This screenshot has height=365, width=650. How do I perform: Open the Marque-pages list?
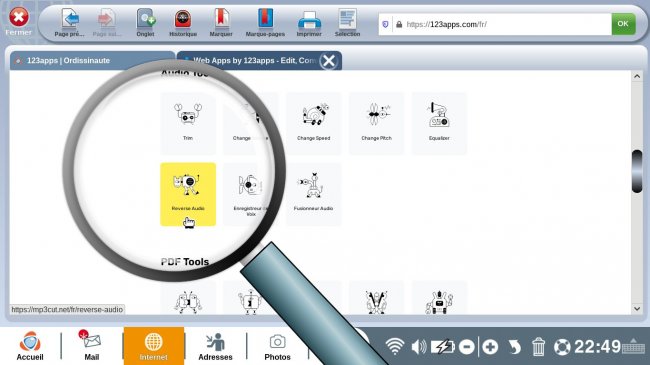point(265,23)
